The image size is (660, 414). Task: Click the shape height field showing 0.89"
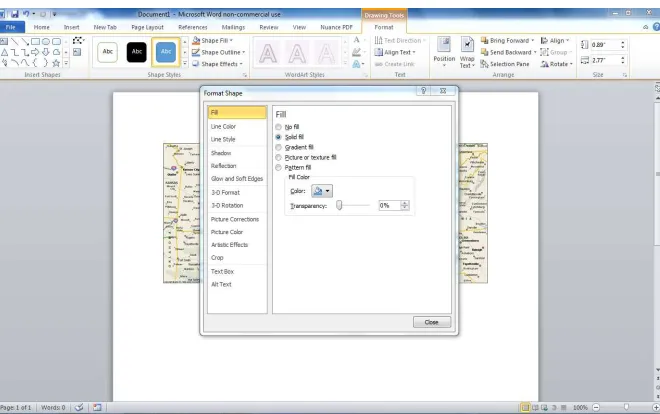[605, 45]
